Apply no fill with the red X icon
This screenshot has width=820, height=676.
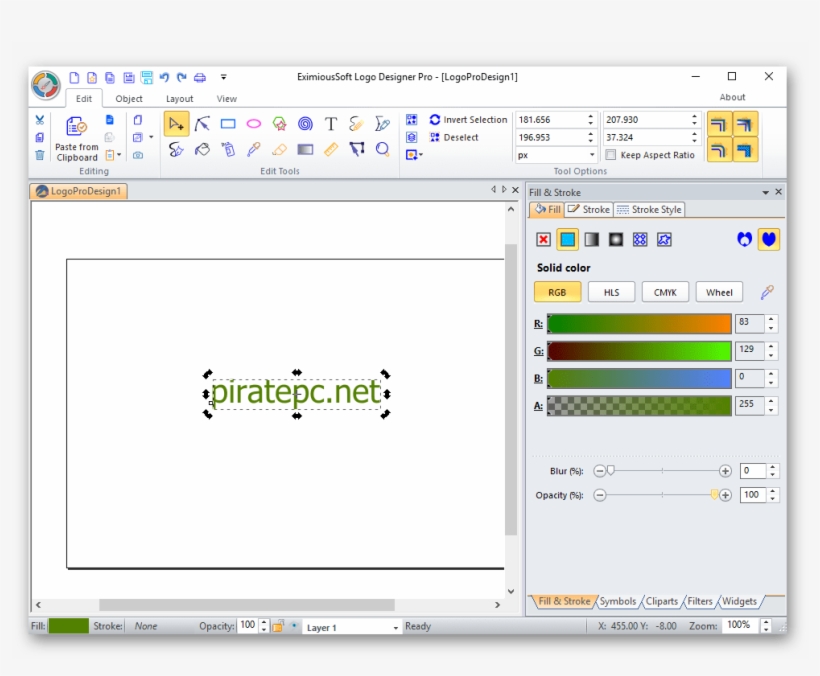(x=543, y=240)
